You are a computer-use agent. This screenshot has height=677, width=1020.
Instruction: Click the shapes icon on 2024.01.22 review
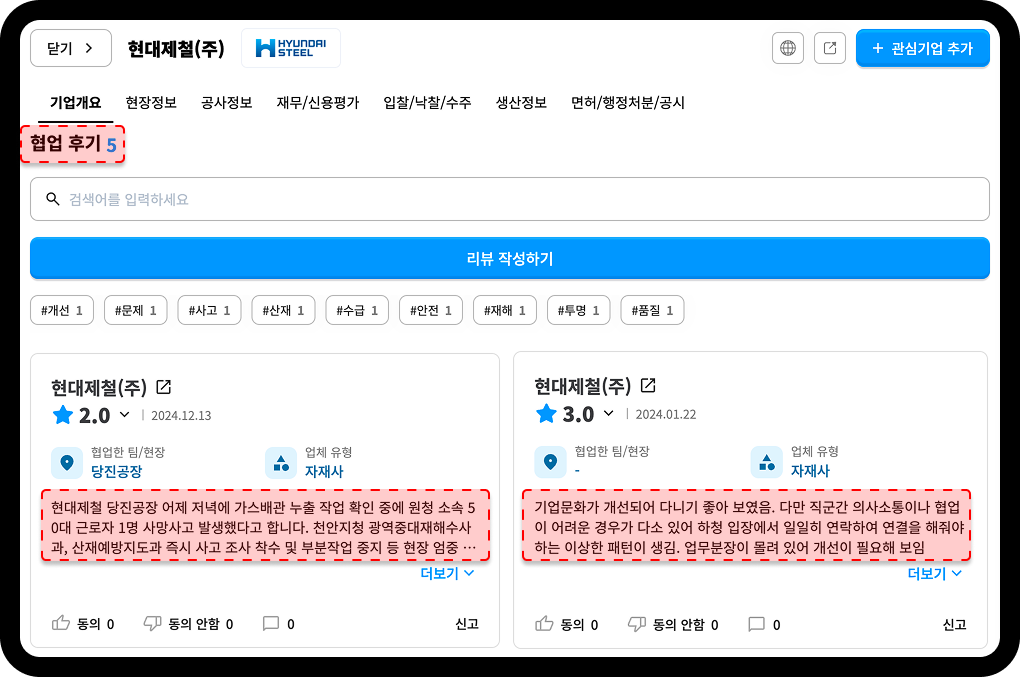click(766, 462)
